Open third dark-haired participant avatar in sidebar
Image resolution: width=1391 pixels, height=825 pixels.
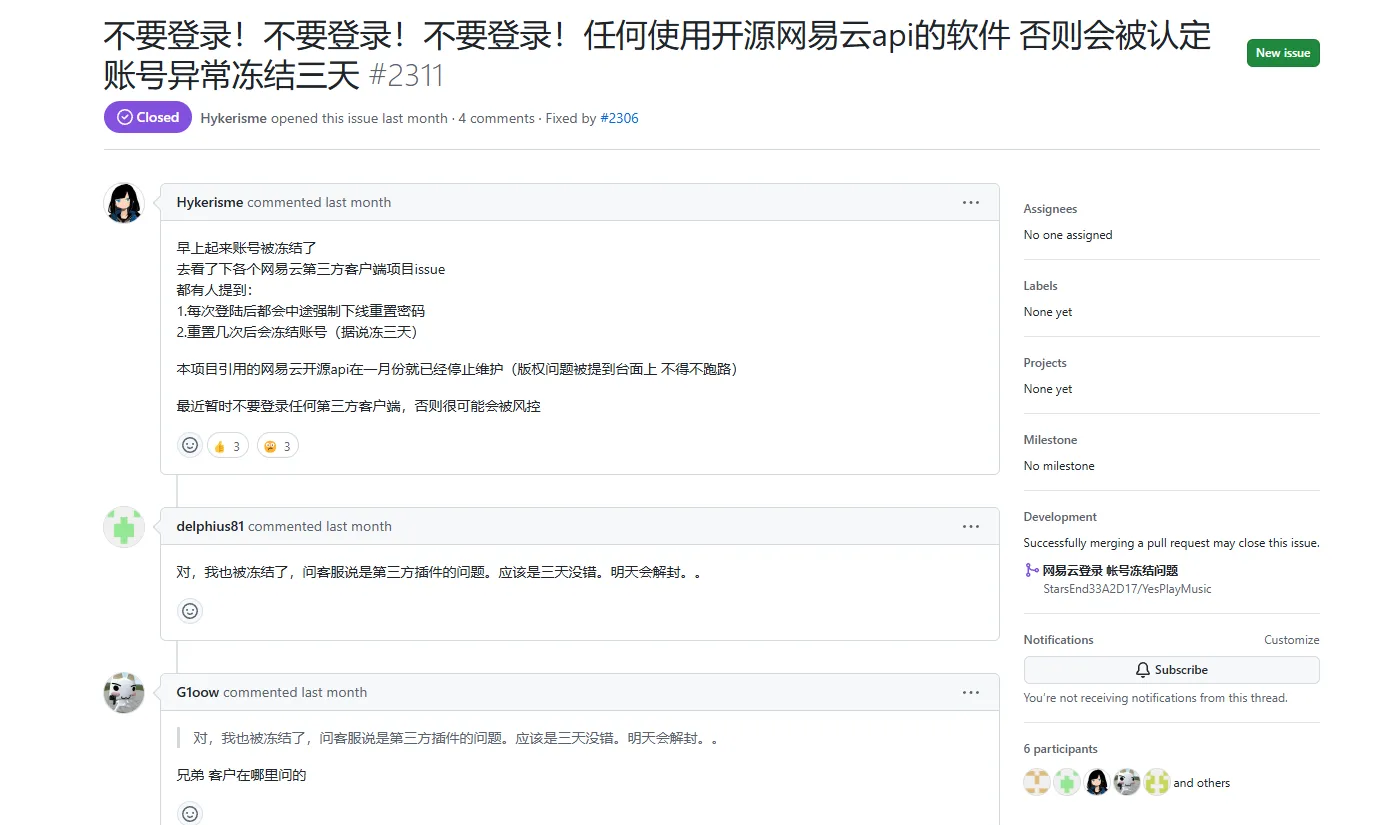coord(1097,782)
